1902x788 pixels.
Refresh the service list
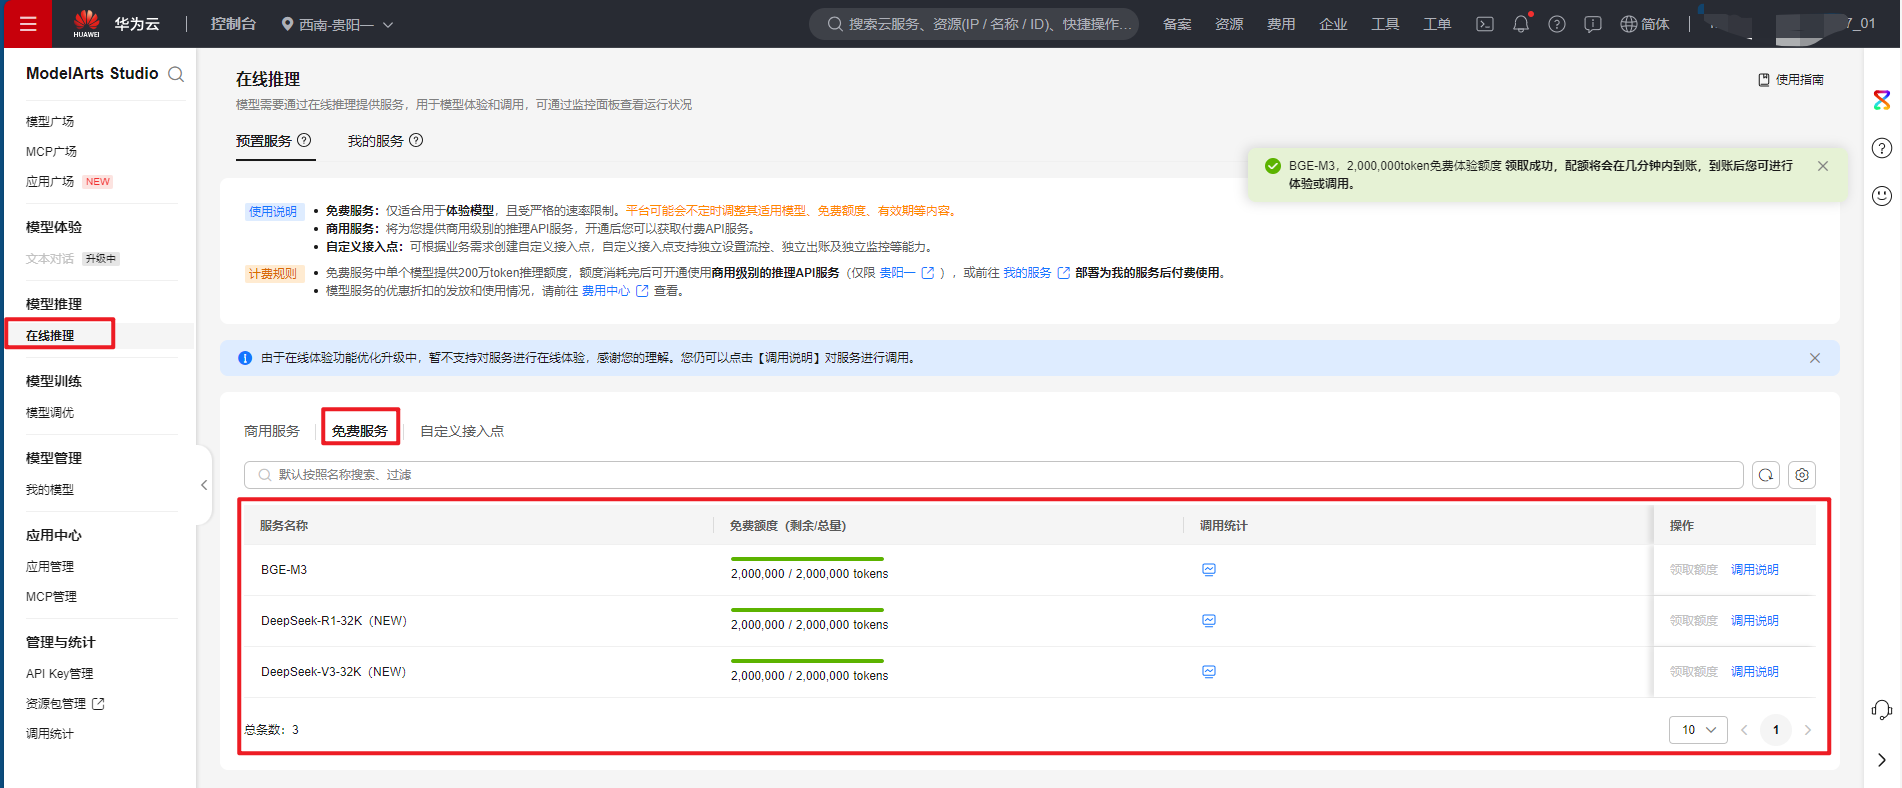click(x=1766, y=475)
